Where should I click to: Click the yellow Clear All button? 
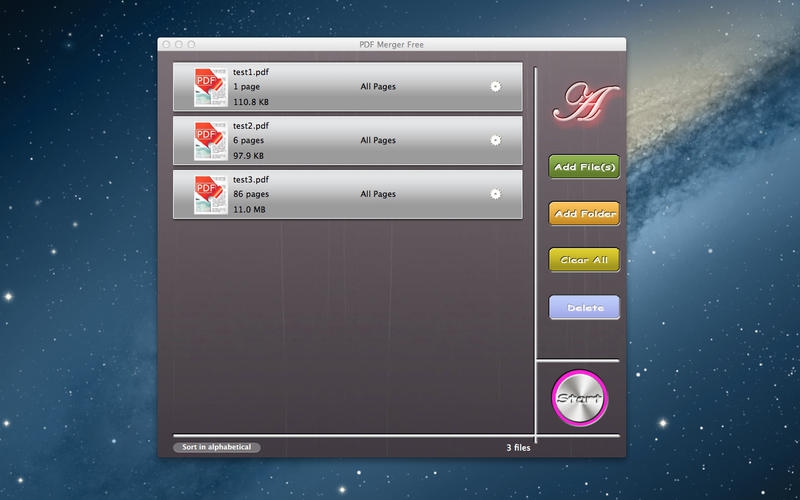584,260
